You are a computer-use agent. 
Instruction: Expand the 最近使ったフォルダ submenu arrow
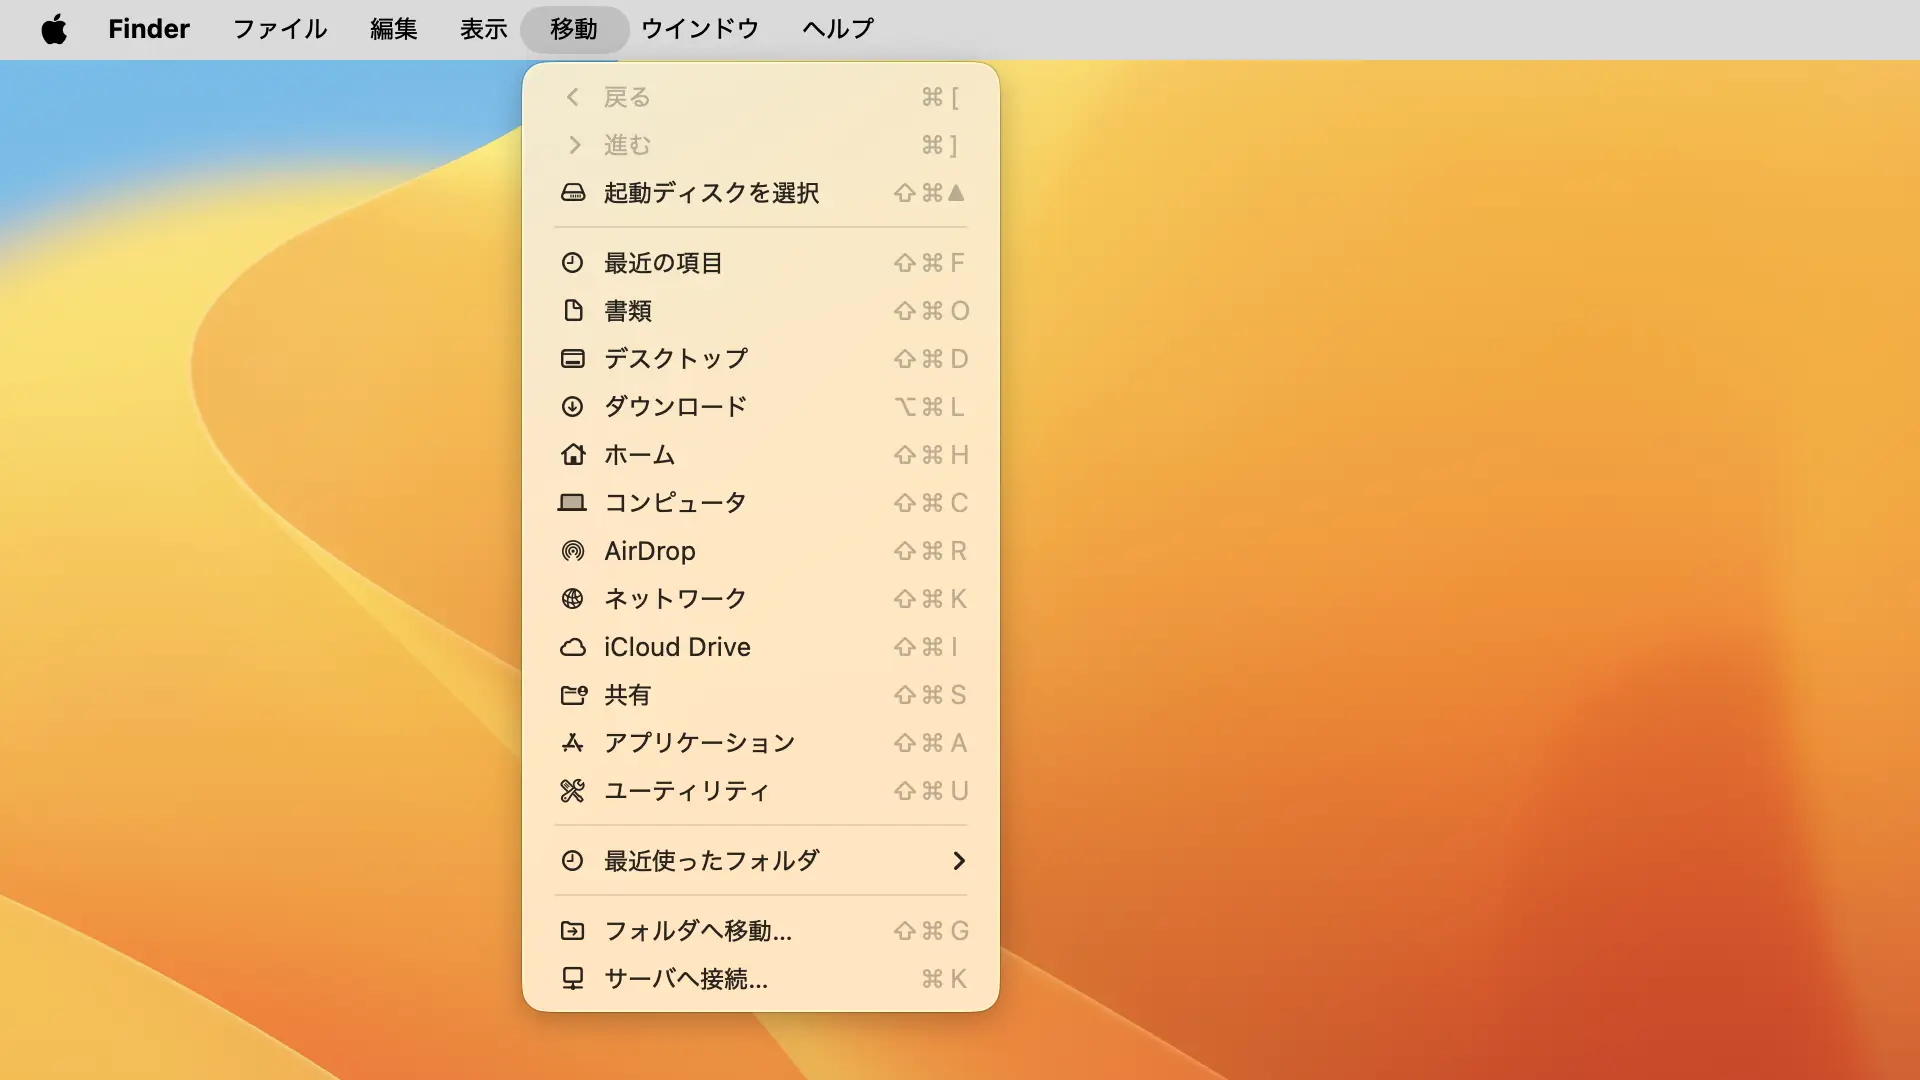tap(958, 861)
